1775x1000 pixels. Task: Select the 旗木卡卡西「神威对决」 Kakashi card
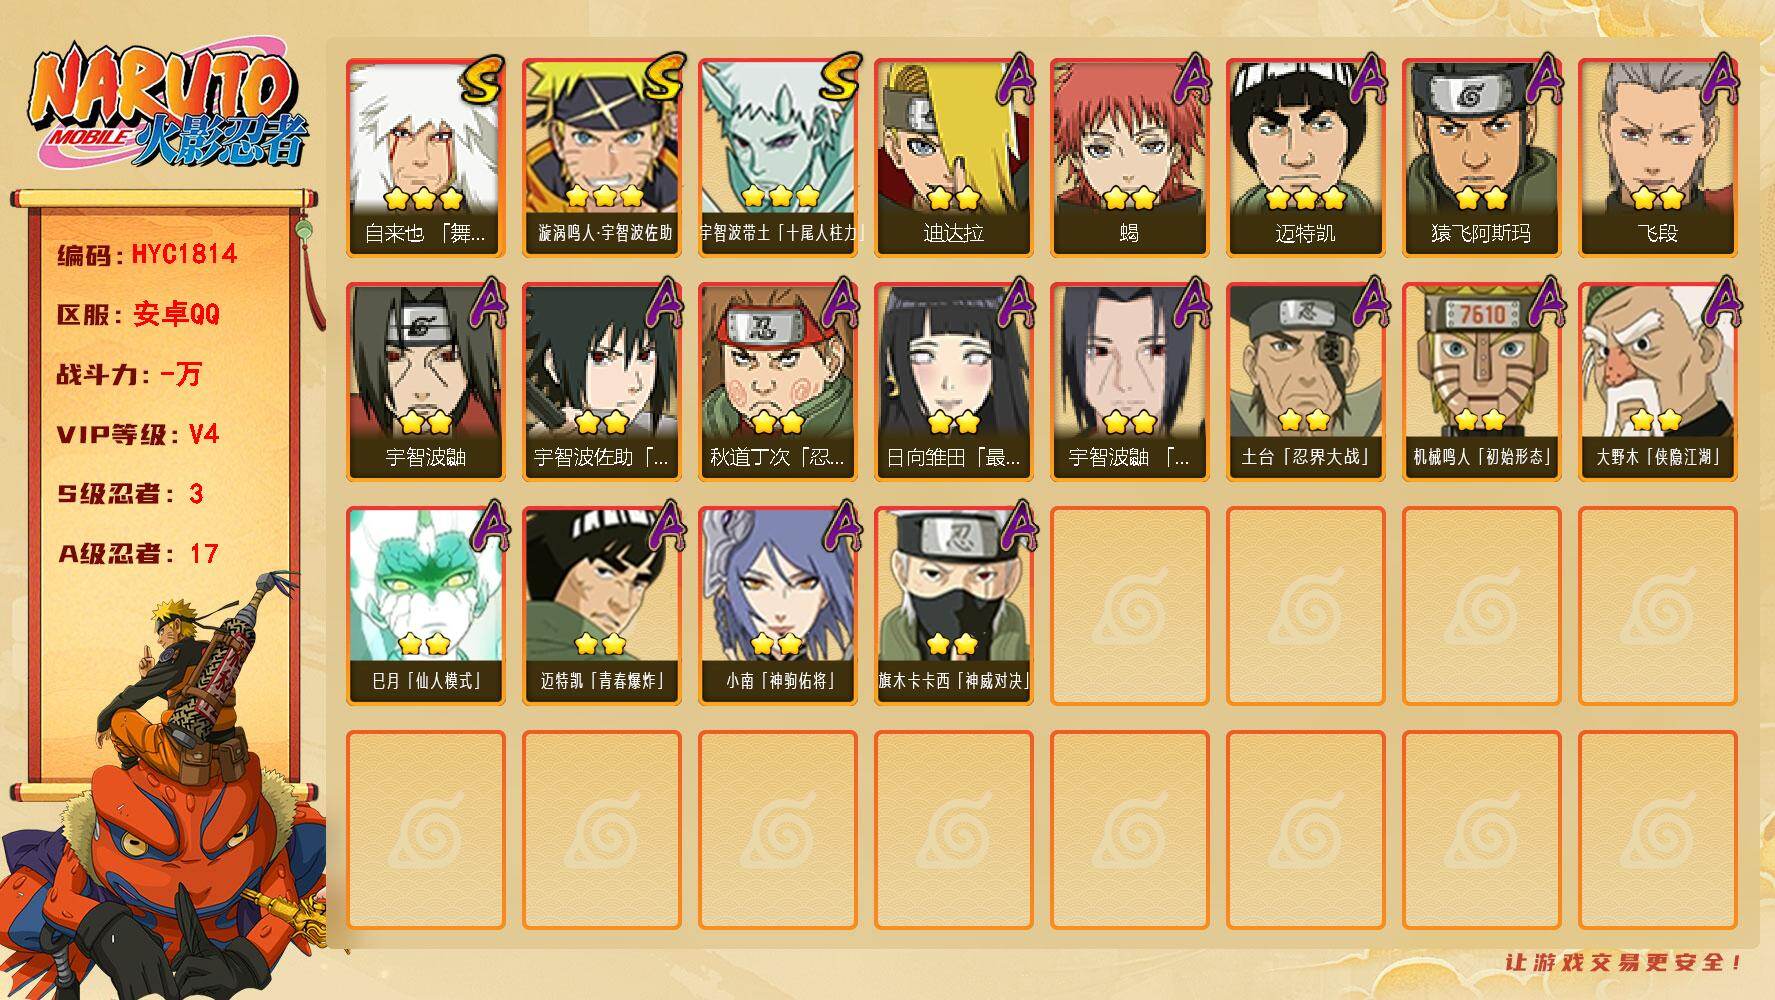[953, 605]
